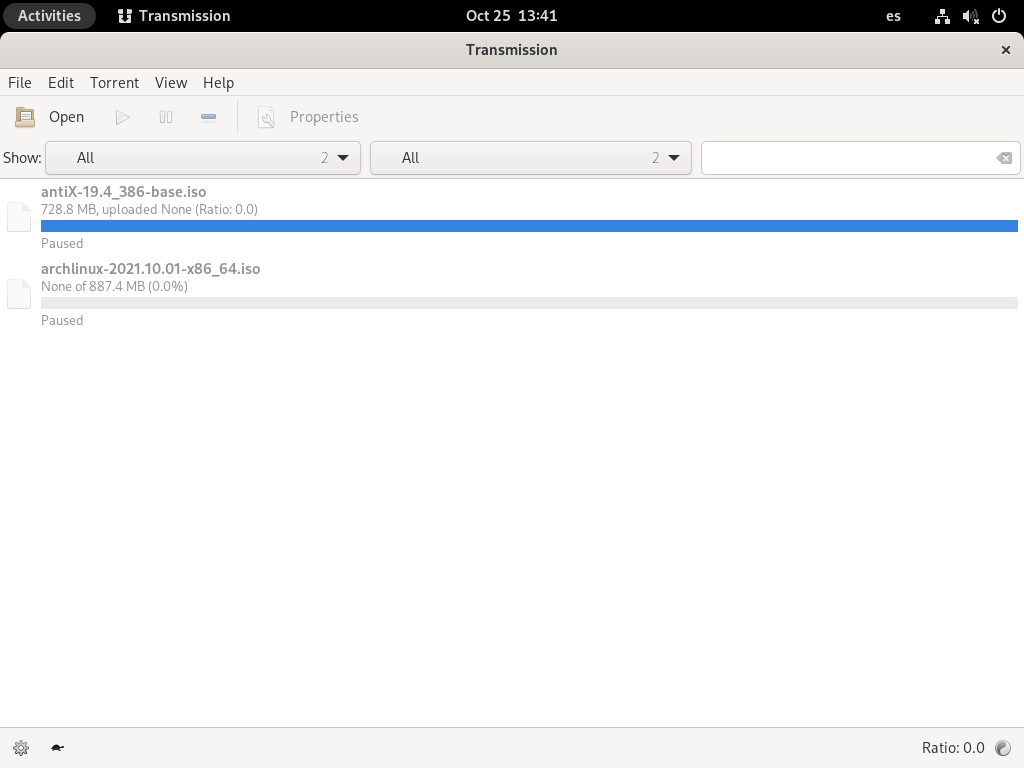Screen dimensions: 1024x768
Task: Click the Open label in toolbar
Action: tap(67, 117)
